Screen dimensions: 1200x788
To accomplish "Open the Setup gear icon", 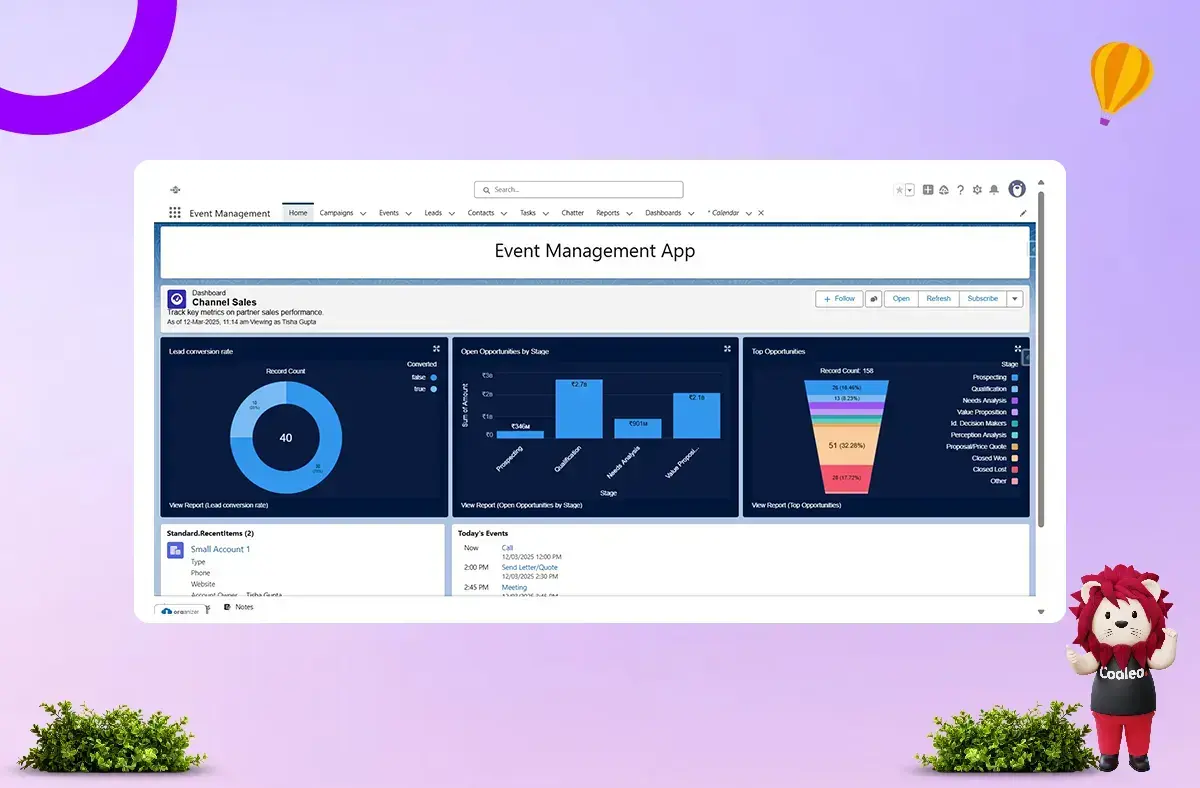I will click(x=977, y=189).
